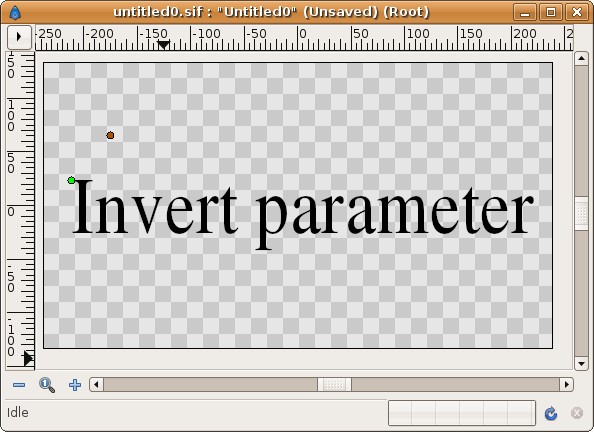Click the vertical scrollbar down arrow

point(581,363)
